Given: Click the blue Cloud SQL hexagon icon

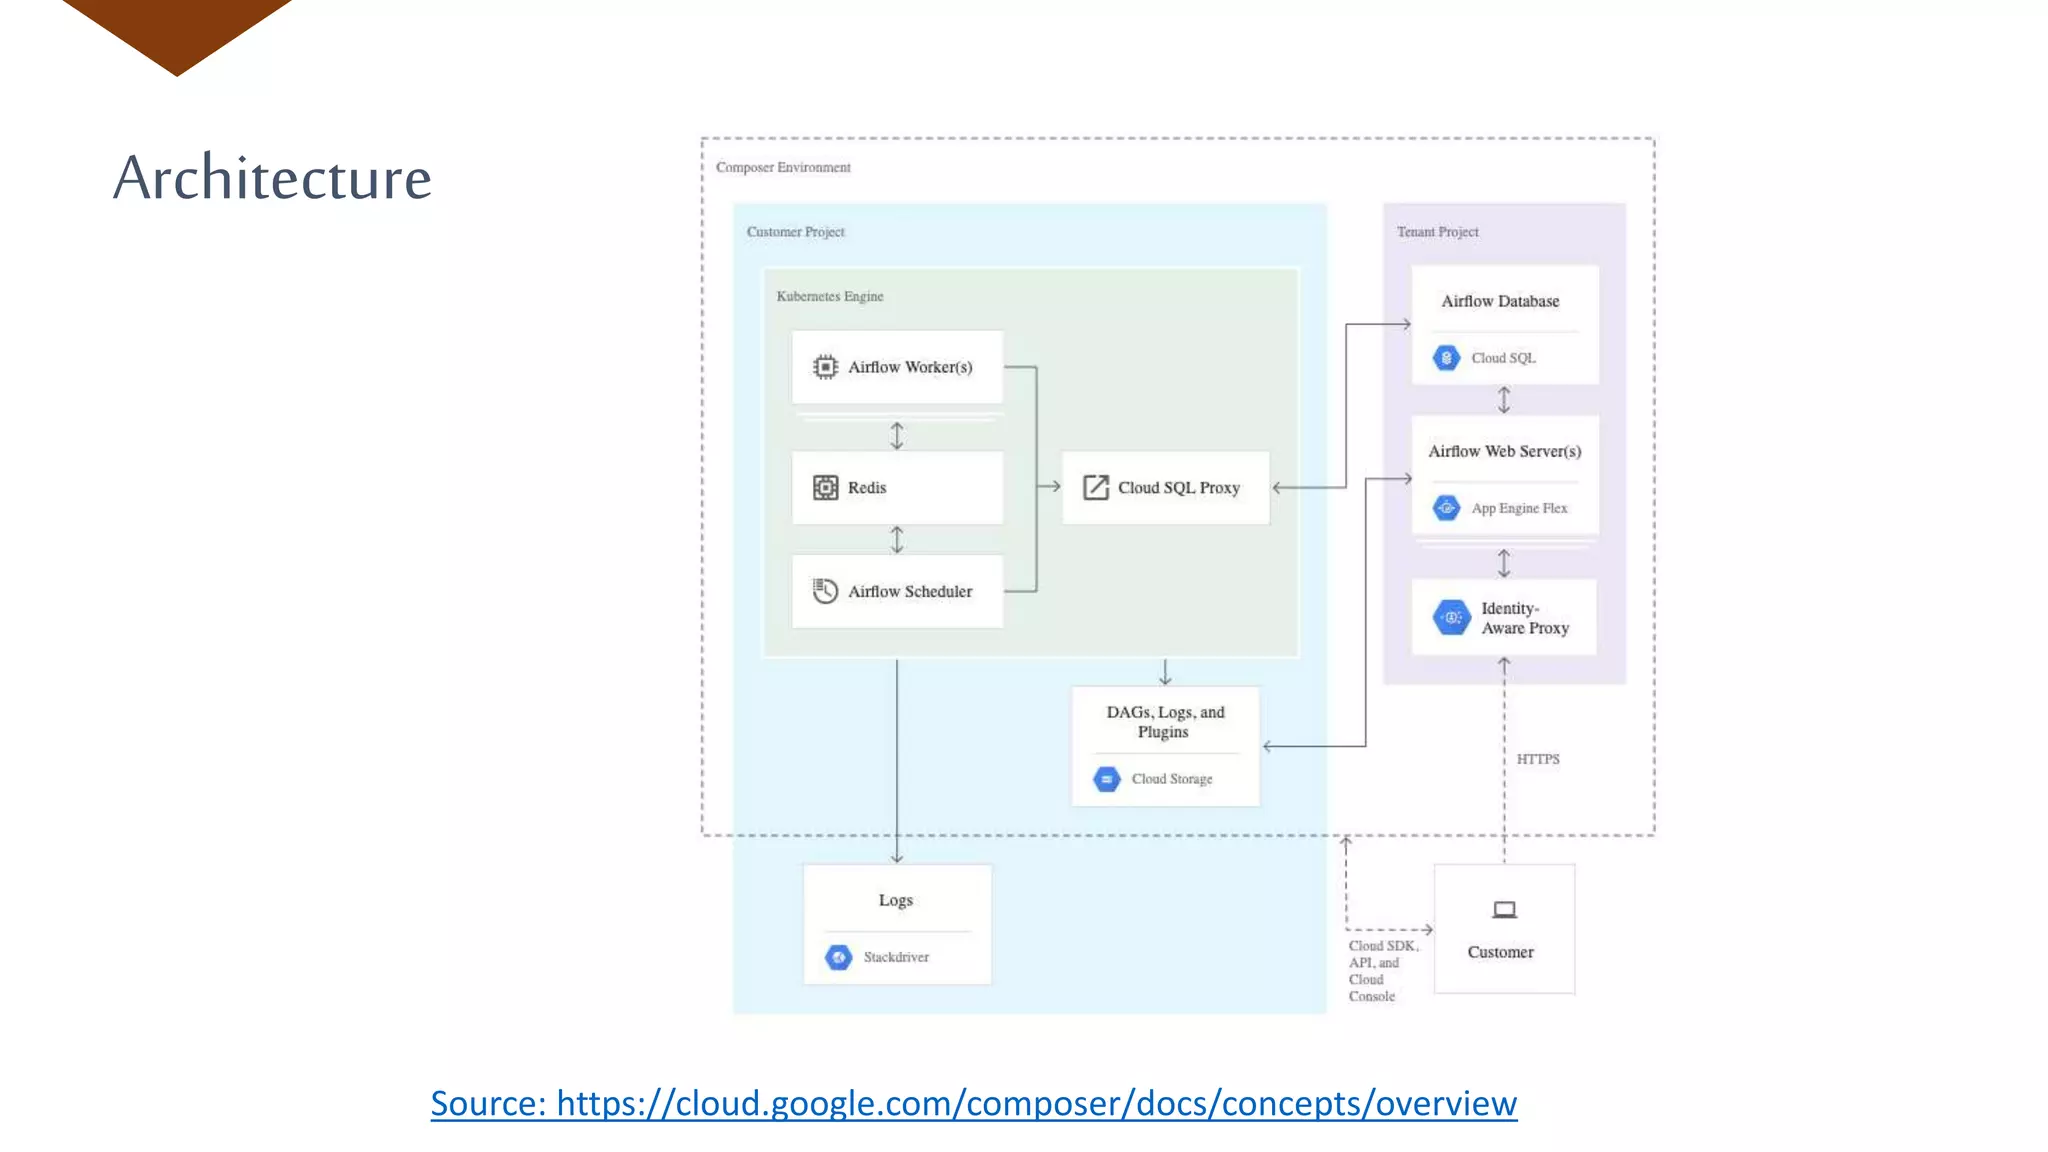Looking at the screenshot, I should (x=1446, y=358).
